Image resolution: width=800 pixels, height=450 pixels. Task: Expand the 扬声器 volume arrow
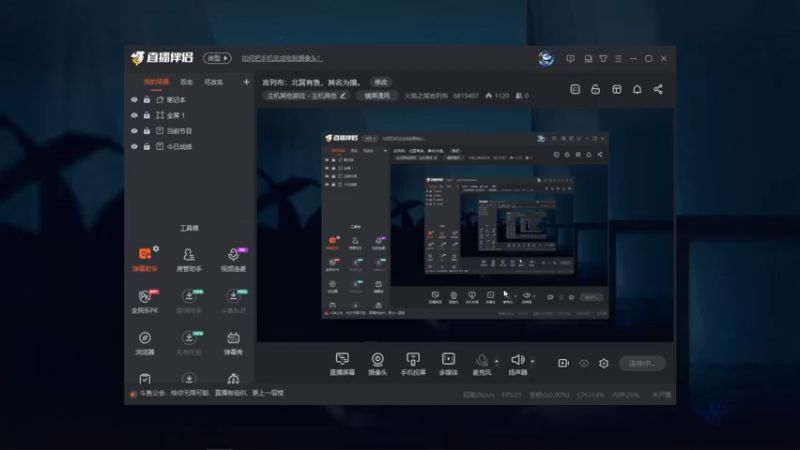532,361
